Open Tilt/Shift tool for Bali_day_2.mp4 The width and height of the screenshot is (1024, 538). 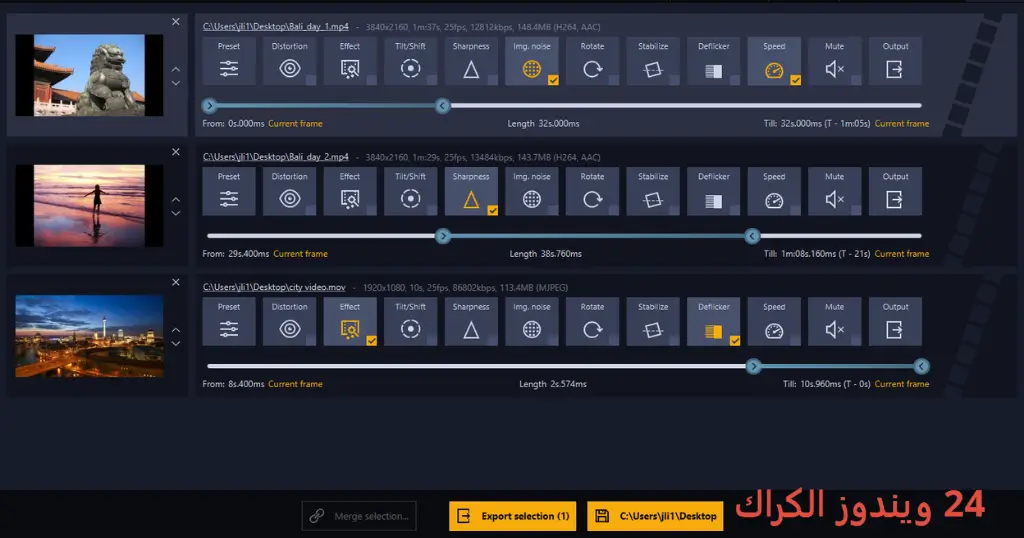pos(410,191)
